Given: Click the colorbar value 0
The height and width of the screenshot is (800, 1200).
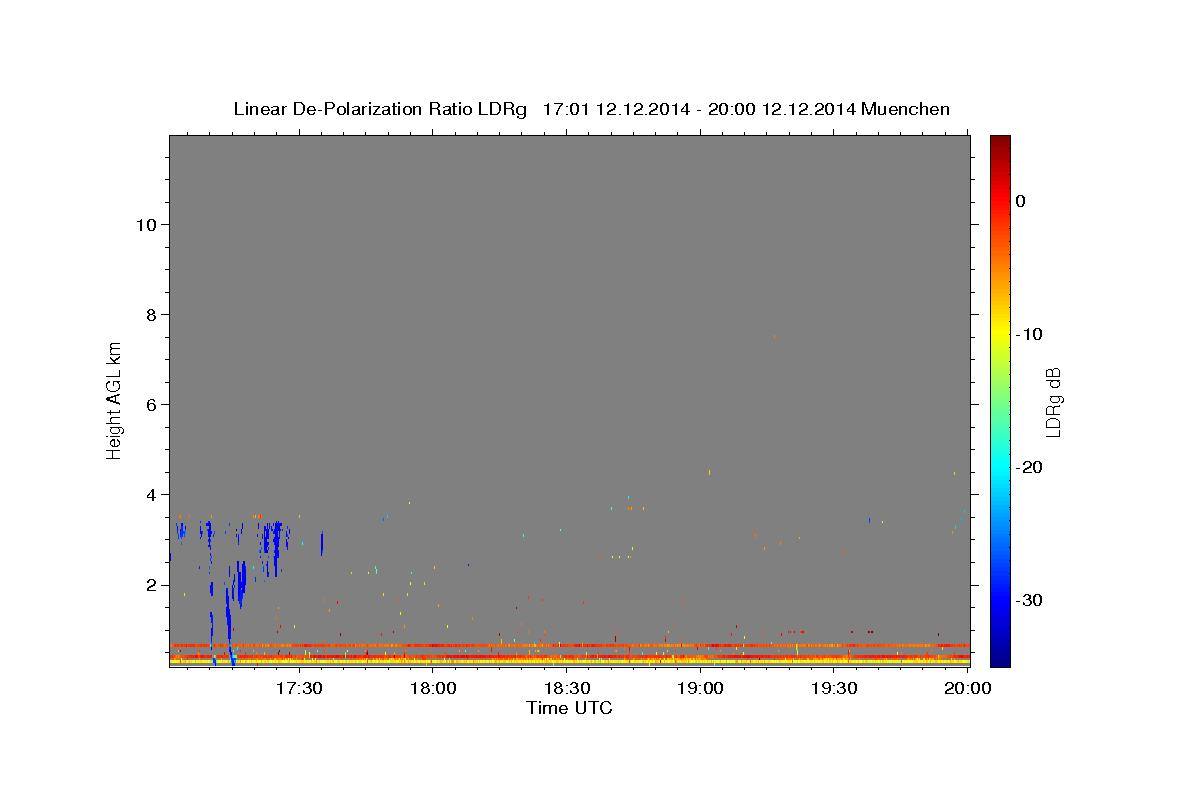Looking at the screenshot, I should coord(1020,201).
